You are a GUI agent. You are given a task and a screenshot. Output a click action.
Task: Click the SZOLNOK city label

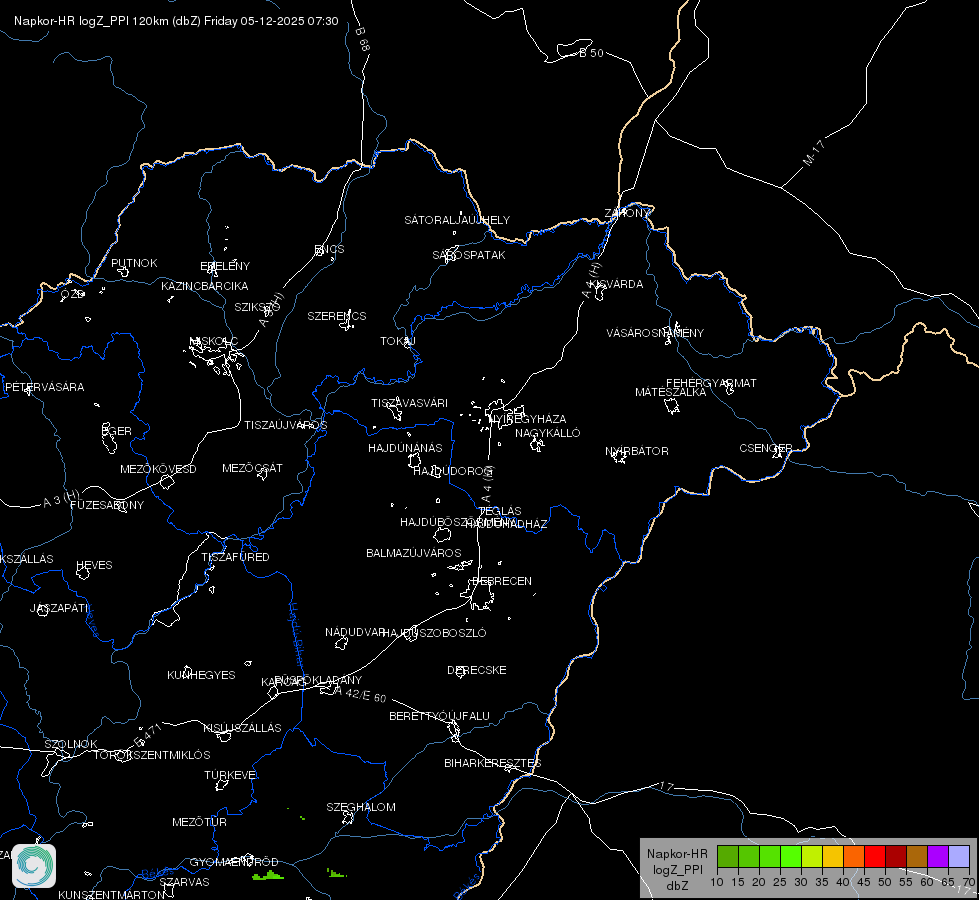pos(71,744)
